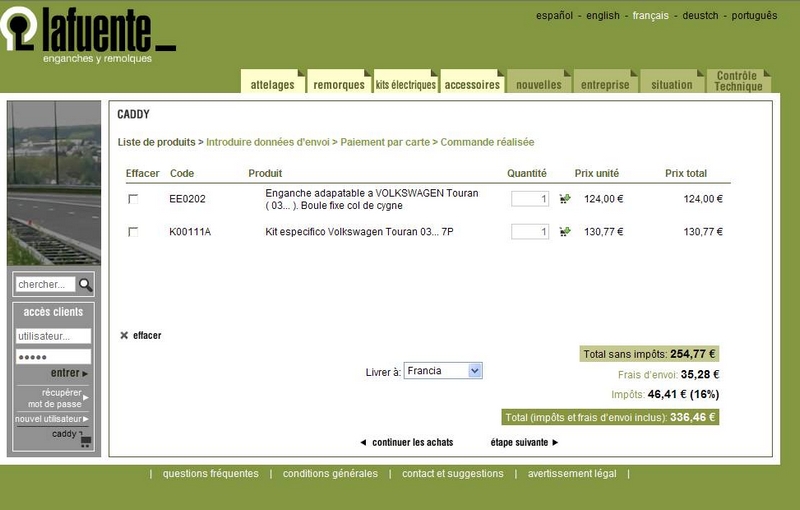Click product code EE0202

pyautogui.click(x=187, y=199)
